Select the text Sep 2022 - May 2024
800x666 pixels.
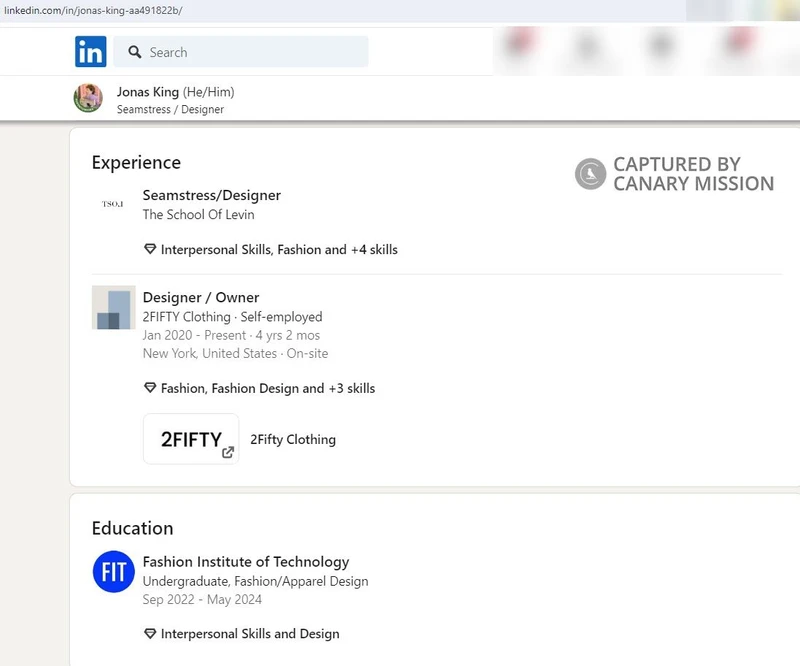[x=203, y=599]
